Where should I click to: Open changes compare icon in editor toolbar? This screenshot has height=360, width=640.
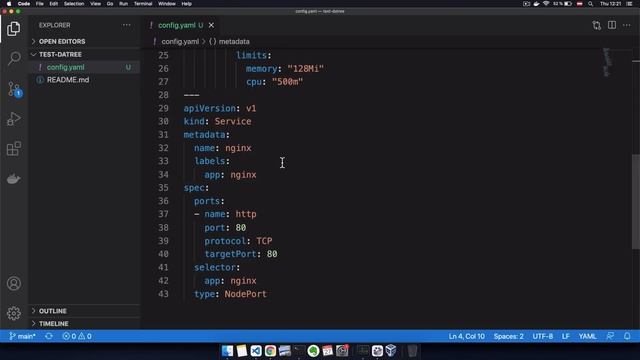click(x=597, y=25)
